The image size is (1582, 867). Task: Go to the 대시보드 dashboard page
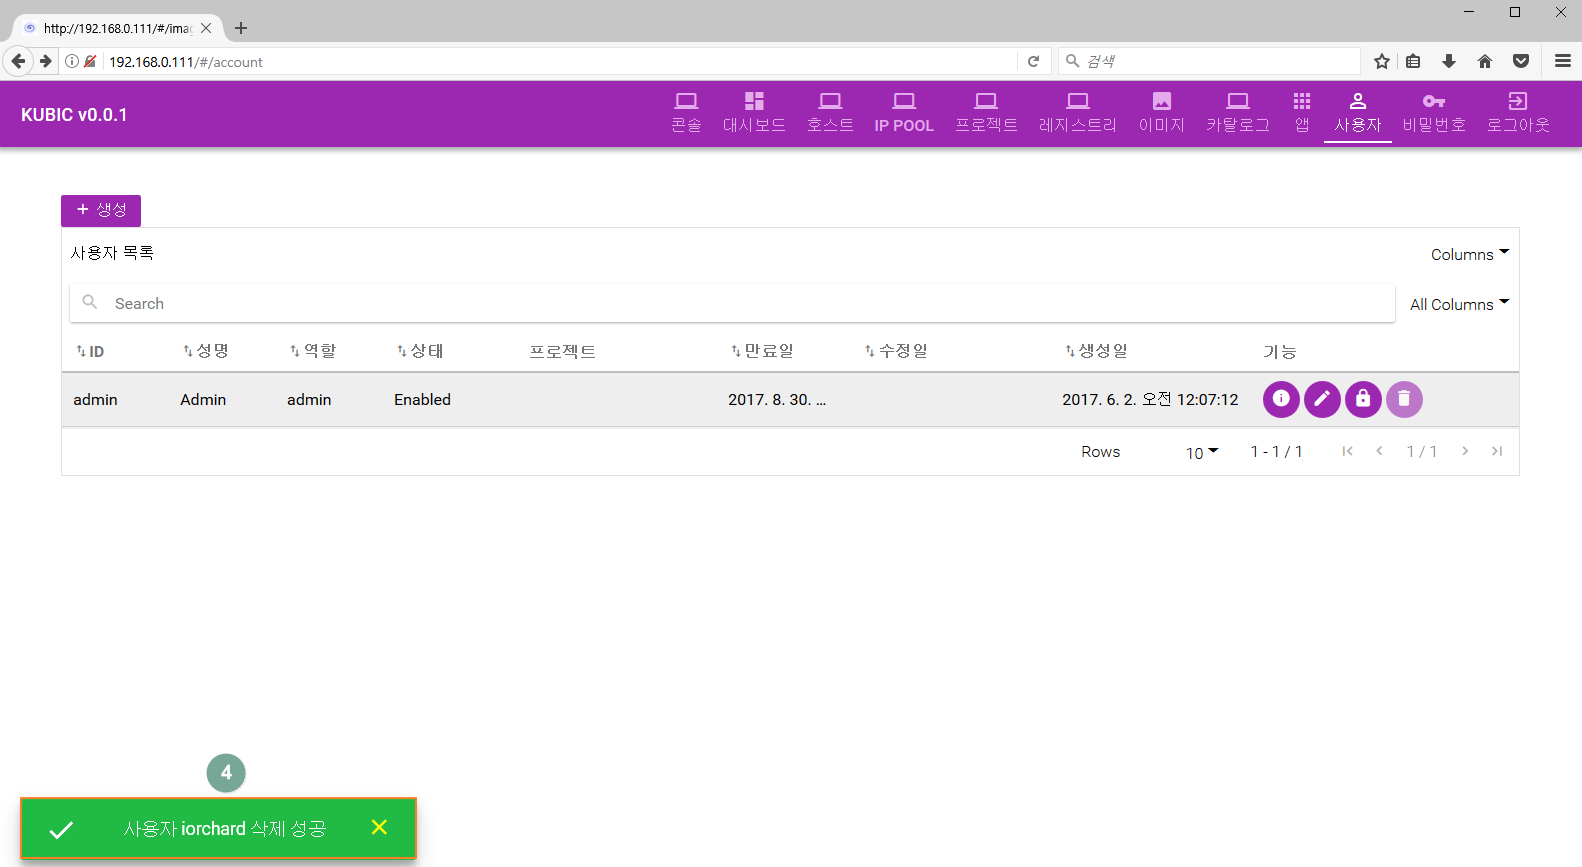(754, 113)
